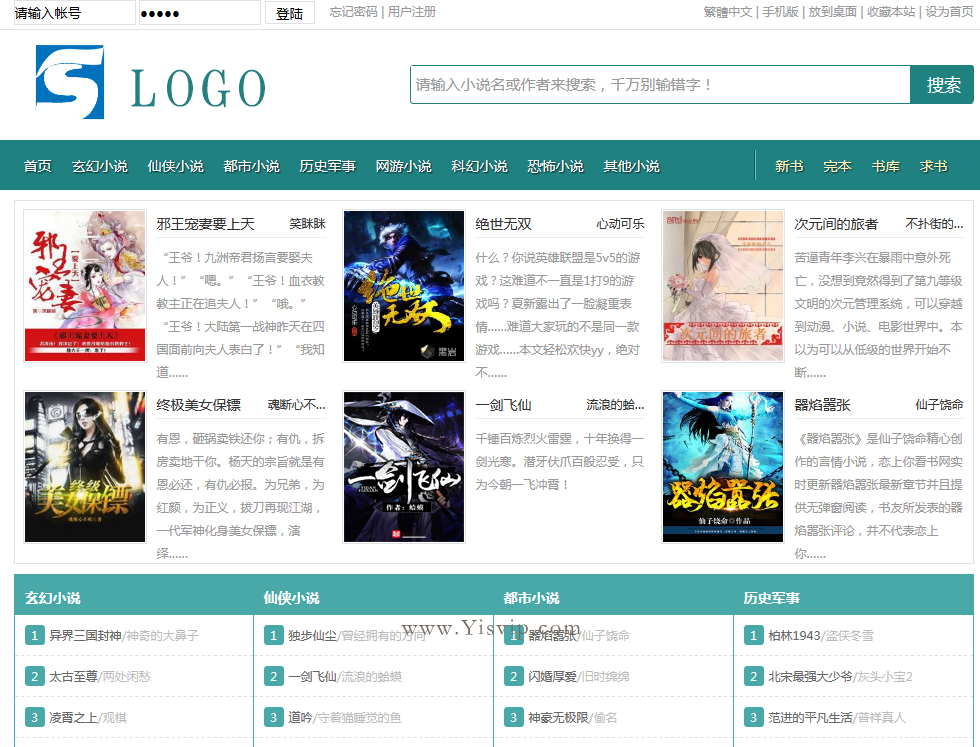Image resolution: width=980 pixels, height=747 pixels.
Task: Select the 玄幻小说 category menu
Action: pos(99,166)
